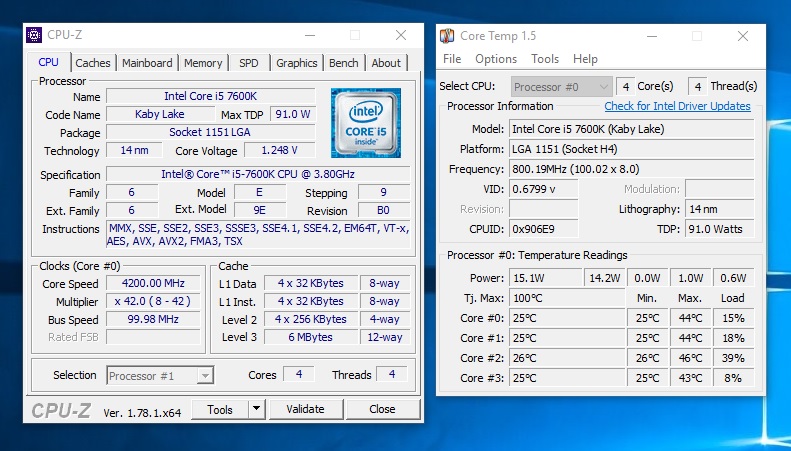Image resolution: width=791 pixels, height=451 pixels.
Task: Click the Intel Core i5 logo in CPU-Z
Action: point(366,123)
